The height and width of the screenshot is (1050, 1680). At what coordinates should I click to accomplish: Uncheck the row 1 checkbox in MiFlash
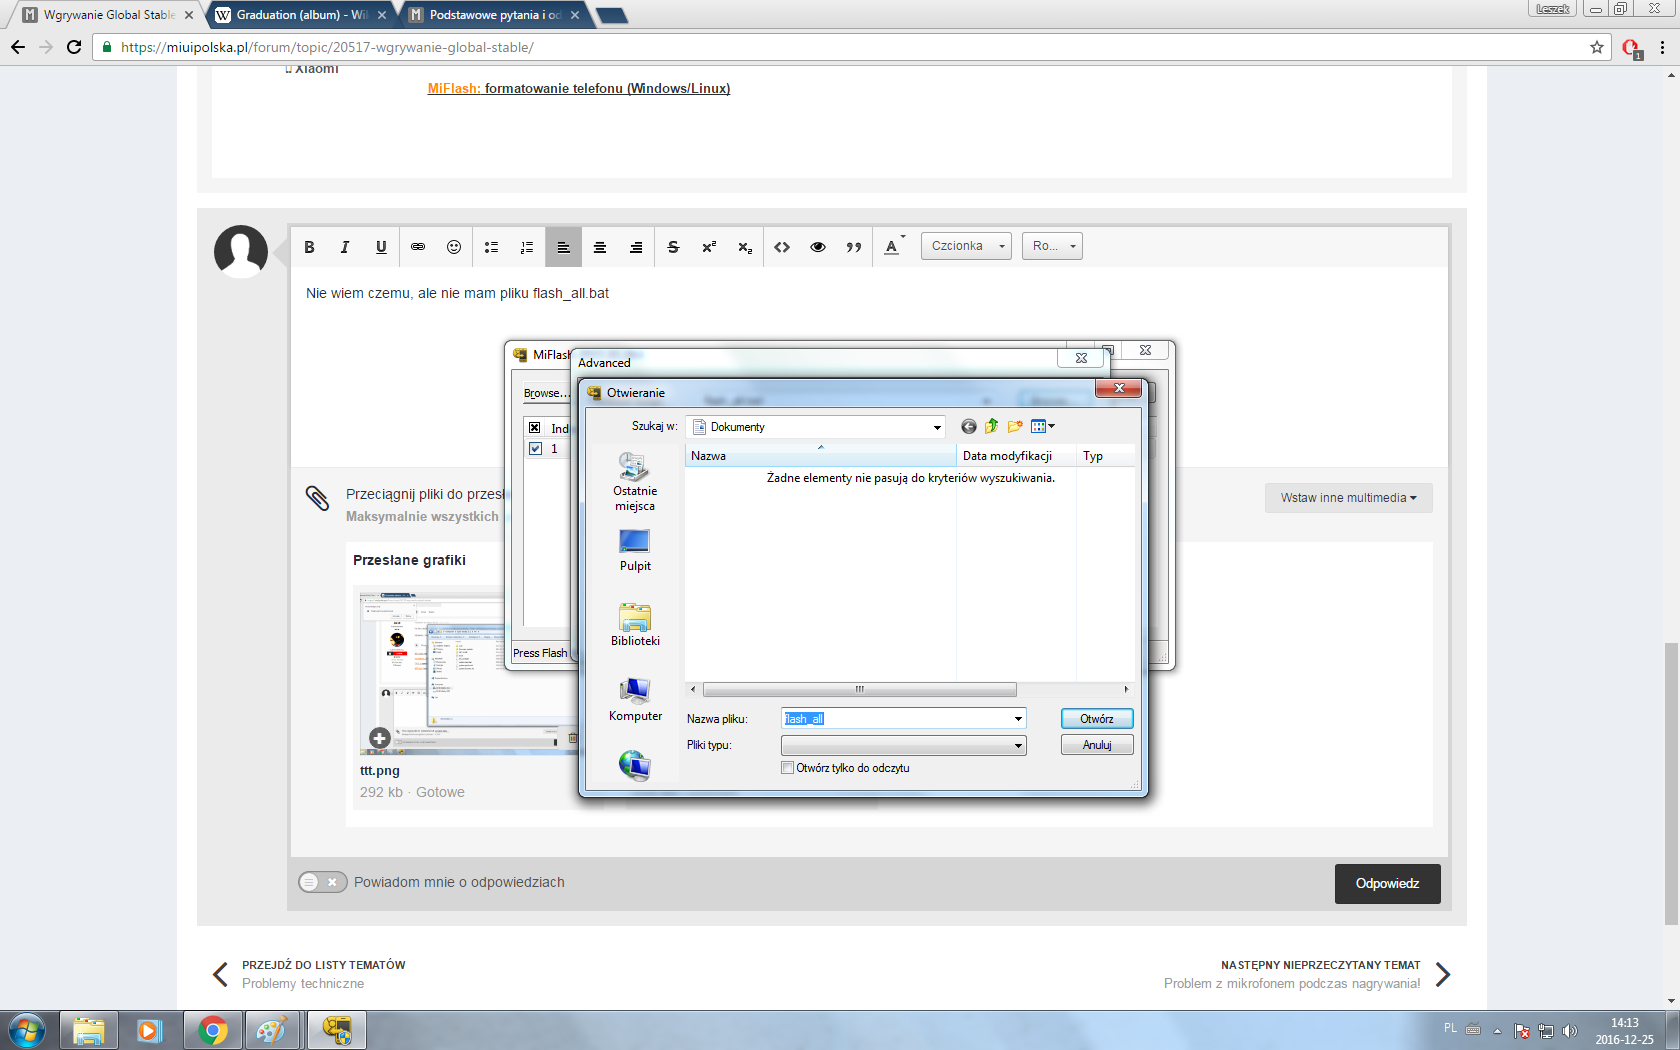click(x=535, y=449)
